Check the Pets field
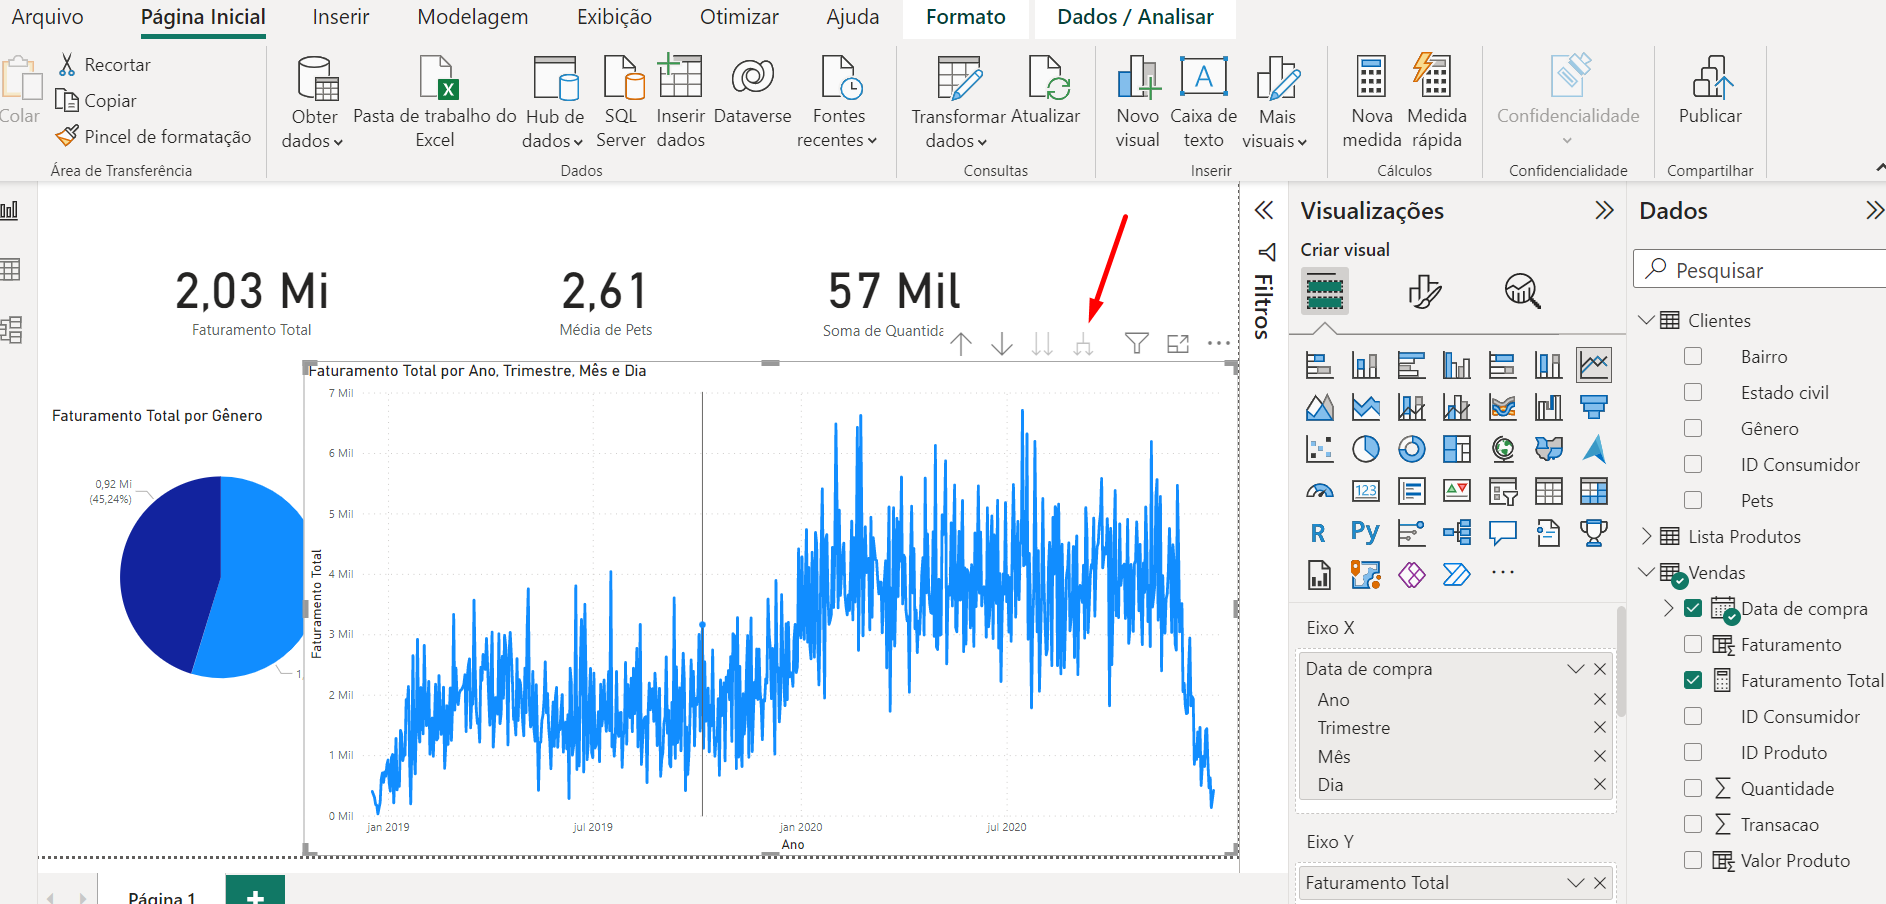Screen dimensions: 1886x904 (1693, 500)
